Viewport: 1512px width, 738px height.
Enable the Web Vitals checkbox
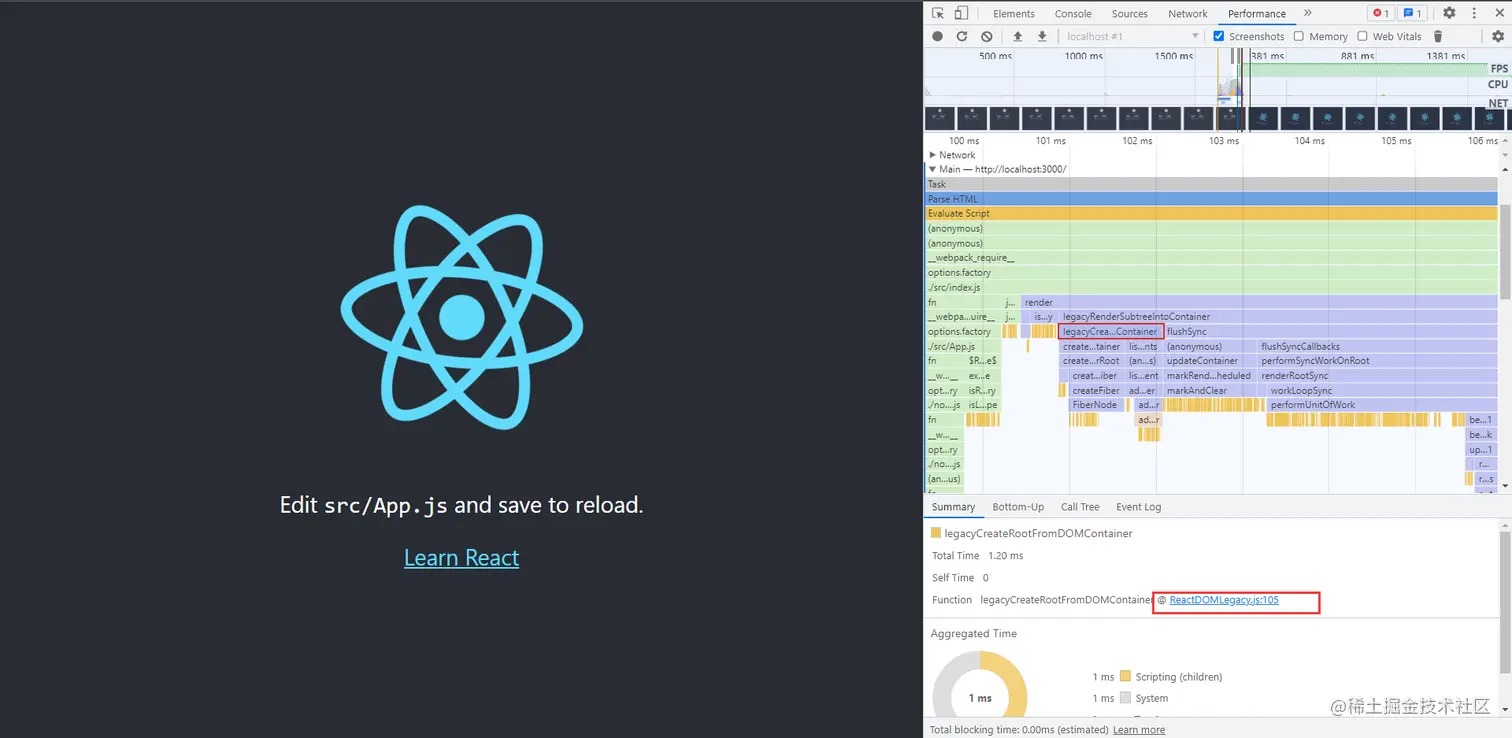[x=1362, y=36]
